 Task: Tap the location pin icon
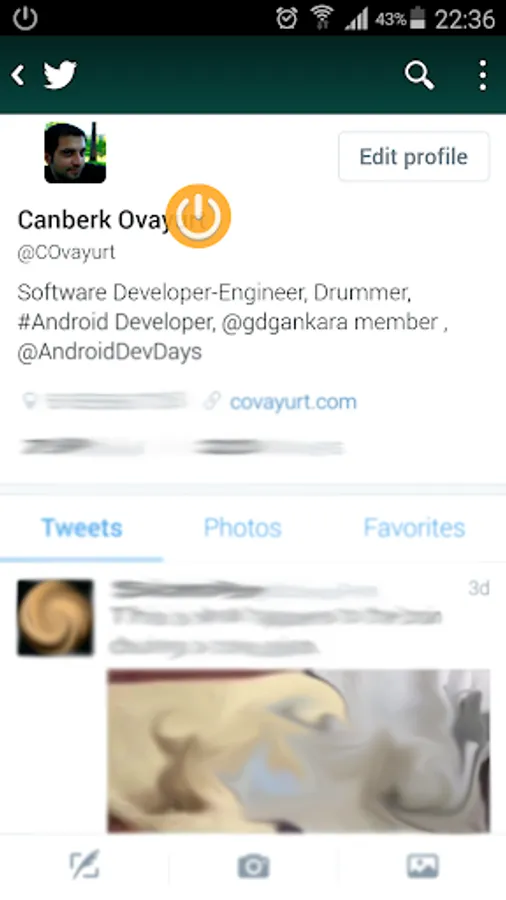[x=29, y=401]
